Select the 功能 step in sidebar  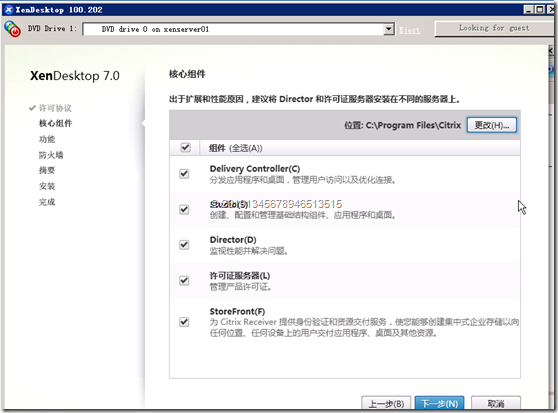[47, 139]
